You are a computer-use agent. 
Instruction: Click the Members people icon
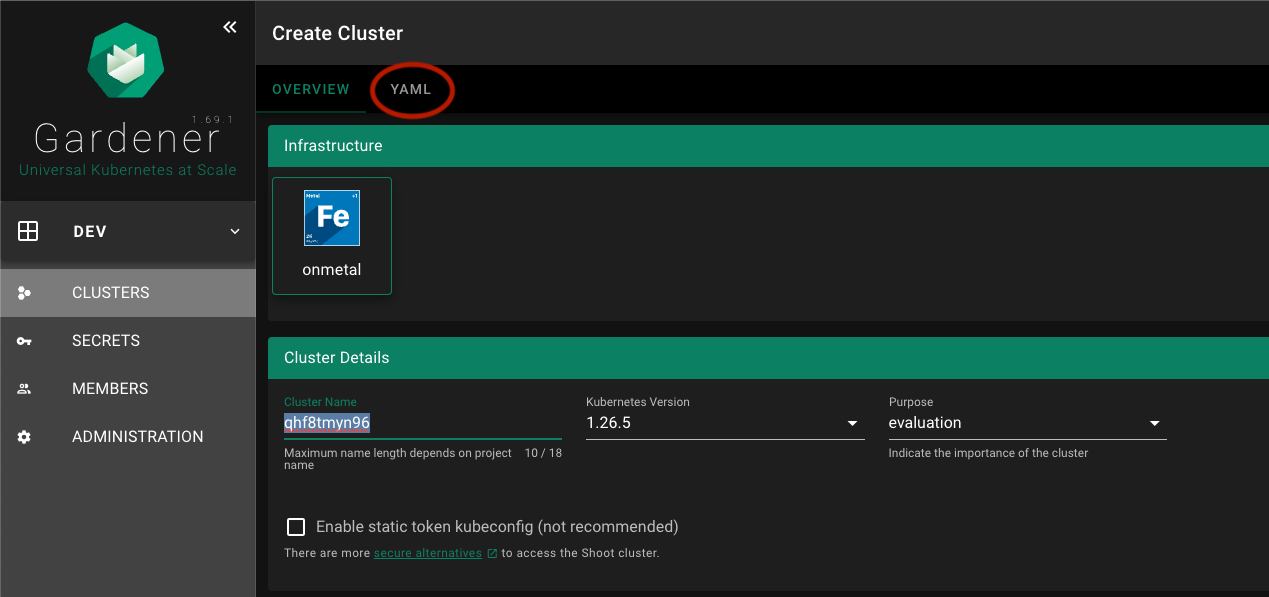(x=25, y=389)
